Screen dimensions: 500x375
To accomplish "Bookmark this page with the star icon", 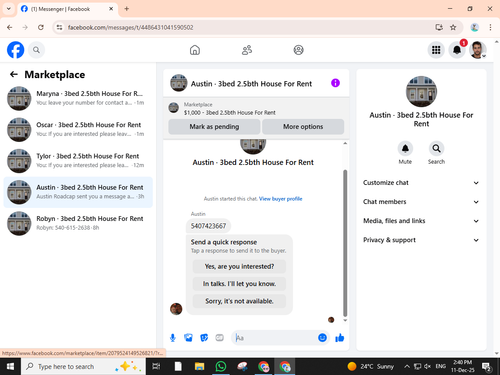I will tap(453, 27).
